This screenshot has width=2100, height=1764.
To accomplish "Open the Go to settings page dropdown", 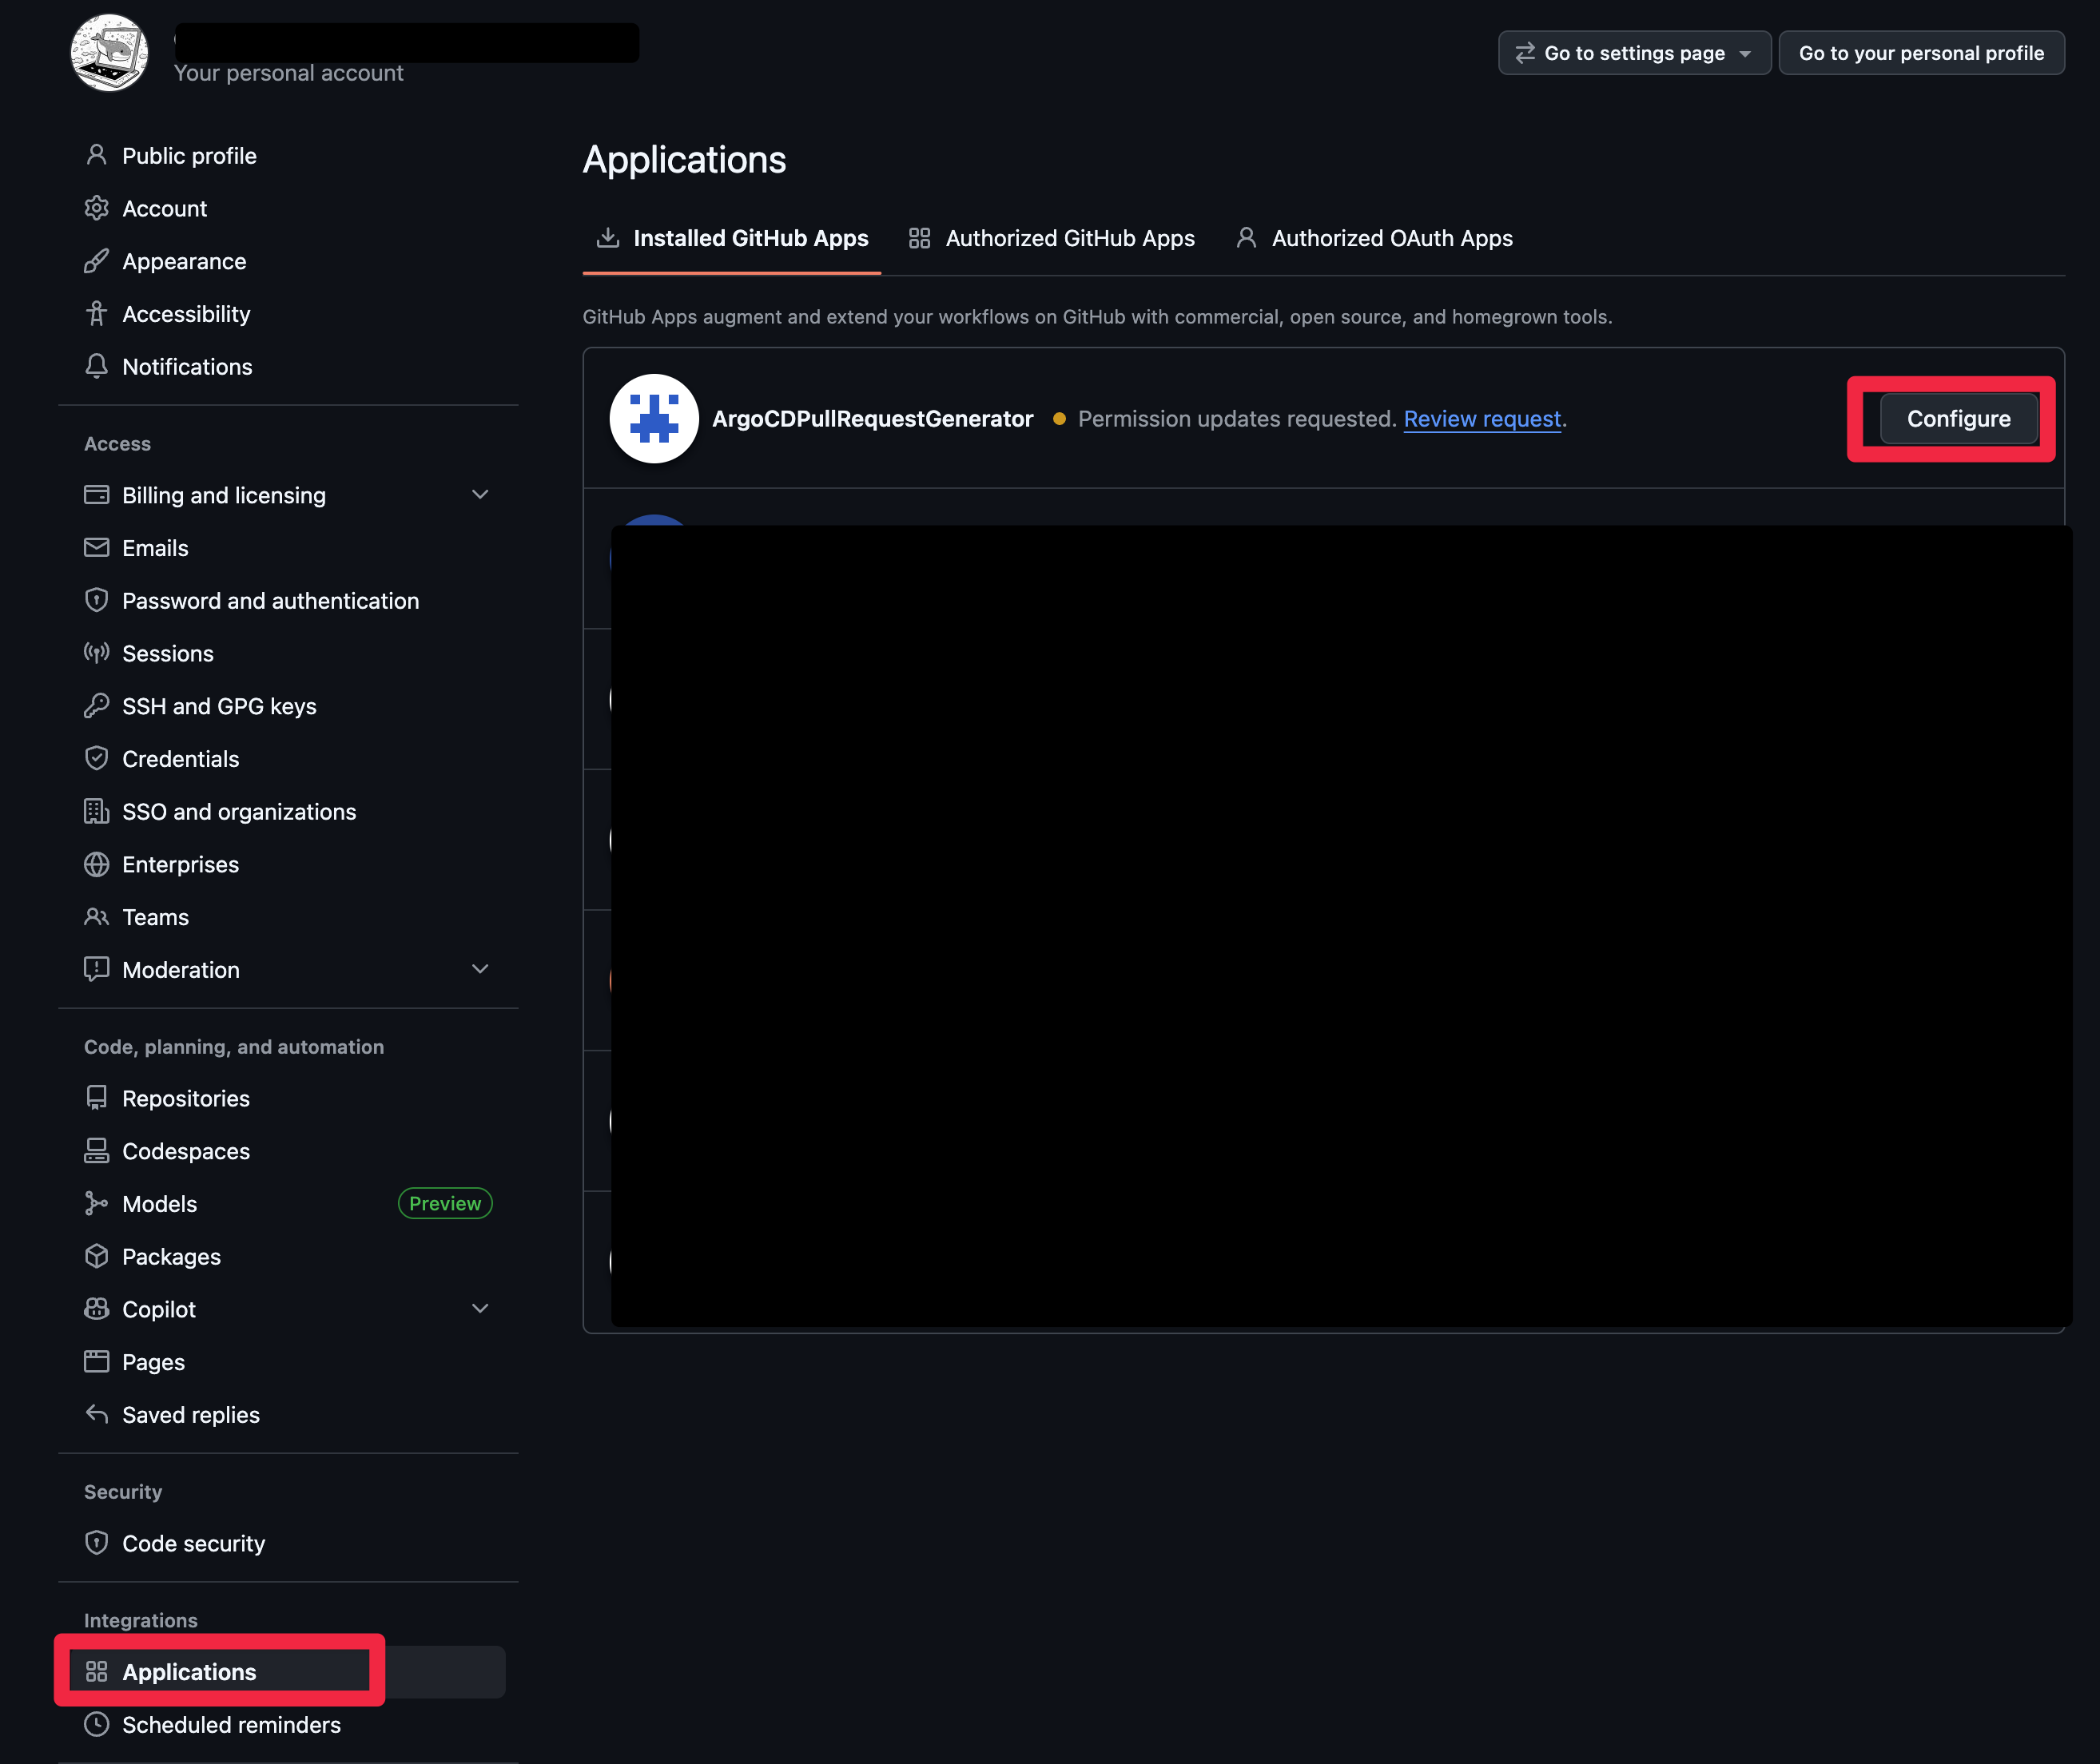I will (x=1634, y=53).
